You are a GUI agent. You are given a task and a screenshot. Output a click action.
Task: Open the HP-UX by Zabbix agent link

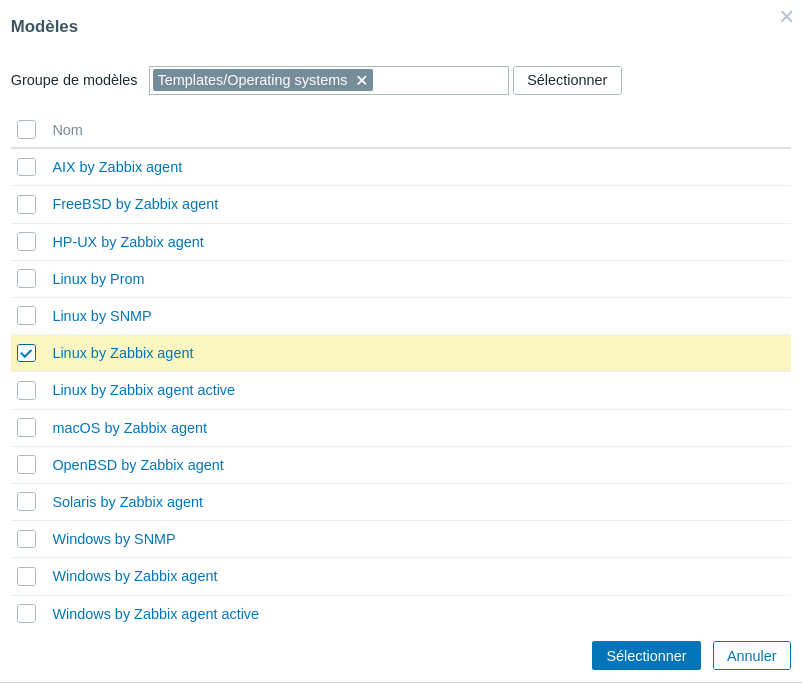coord(128,242)
